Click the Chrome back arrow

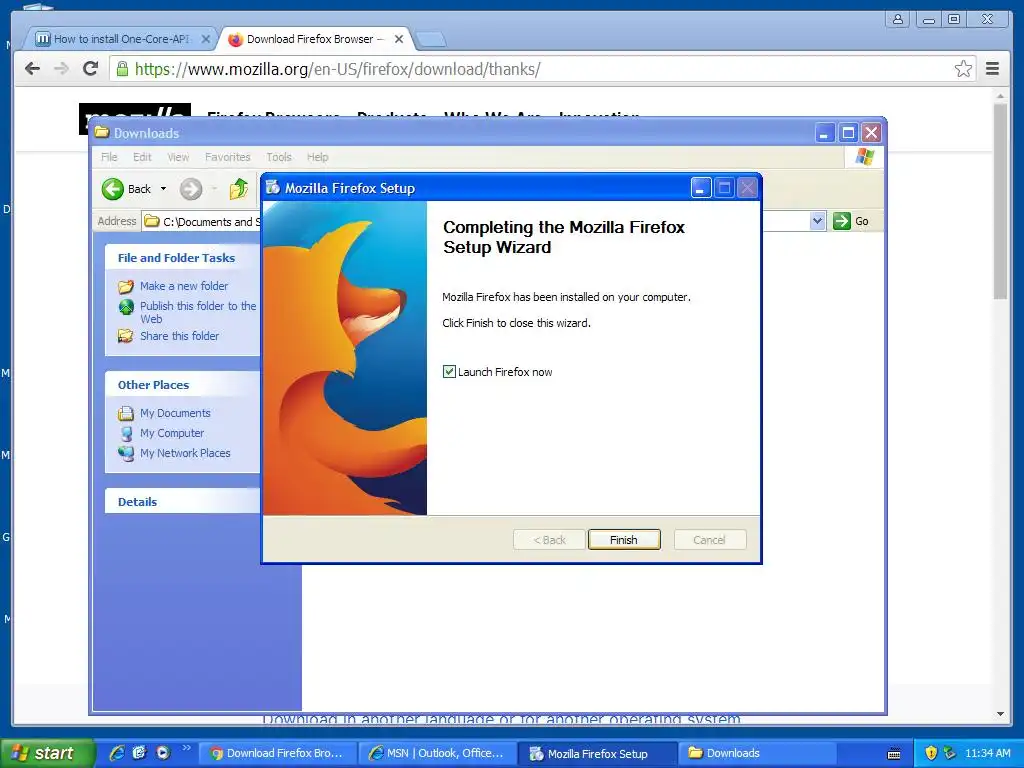tap(32, 69)
